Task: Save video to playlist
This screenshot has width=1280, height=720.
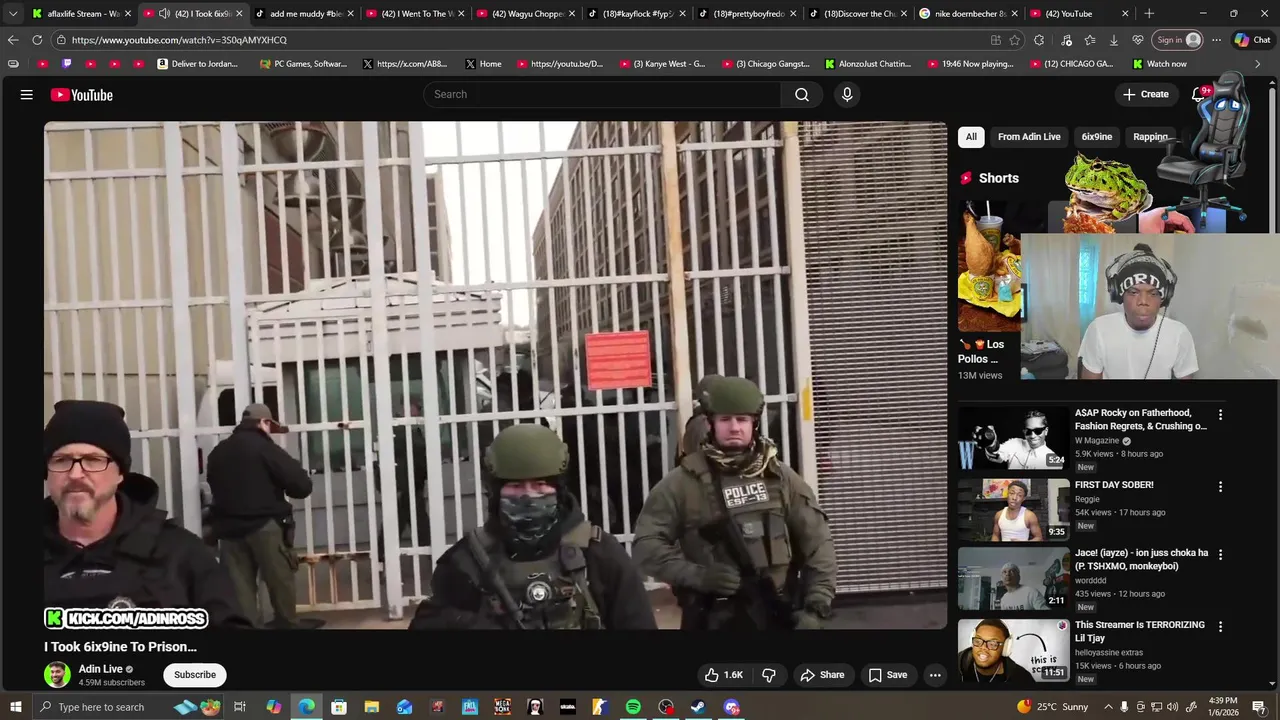Action: [x=888, y=675]
